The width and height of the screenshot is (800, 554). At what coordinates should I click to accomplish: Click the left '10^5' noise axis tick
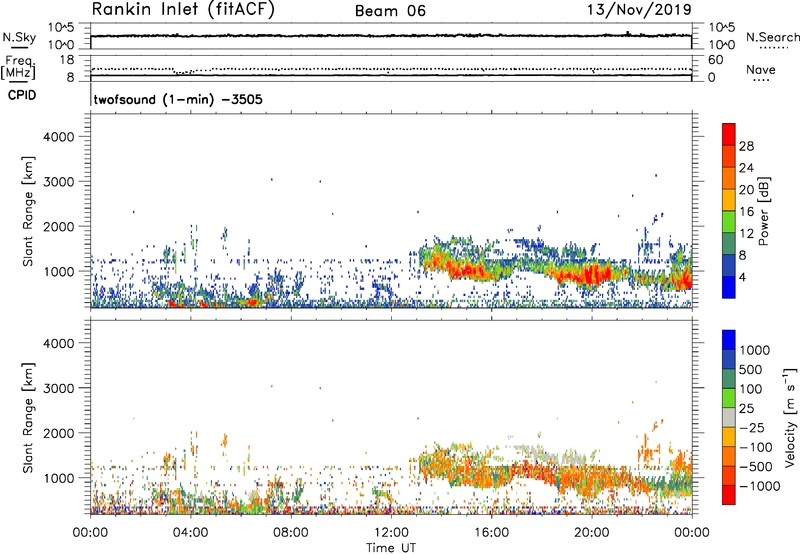[x=61, y=28]
